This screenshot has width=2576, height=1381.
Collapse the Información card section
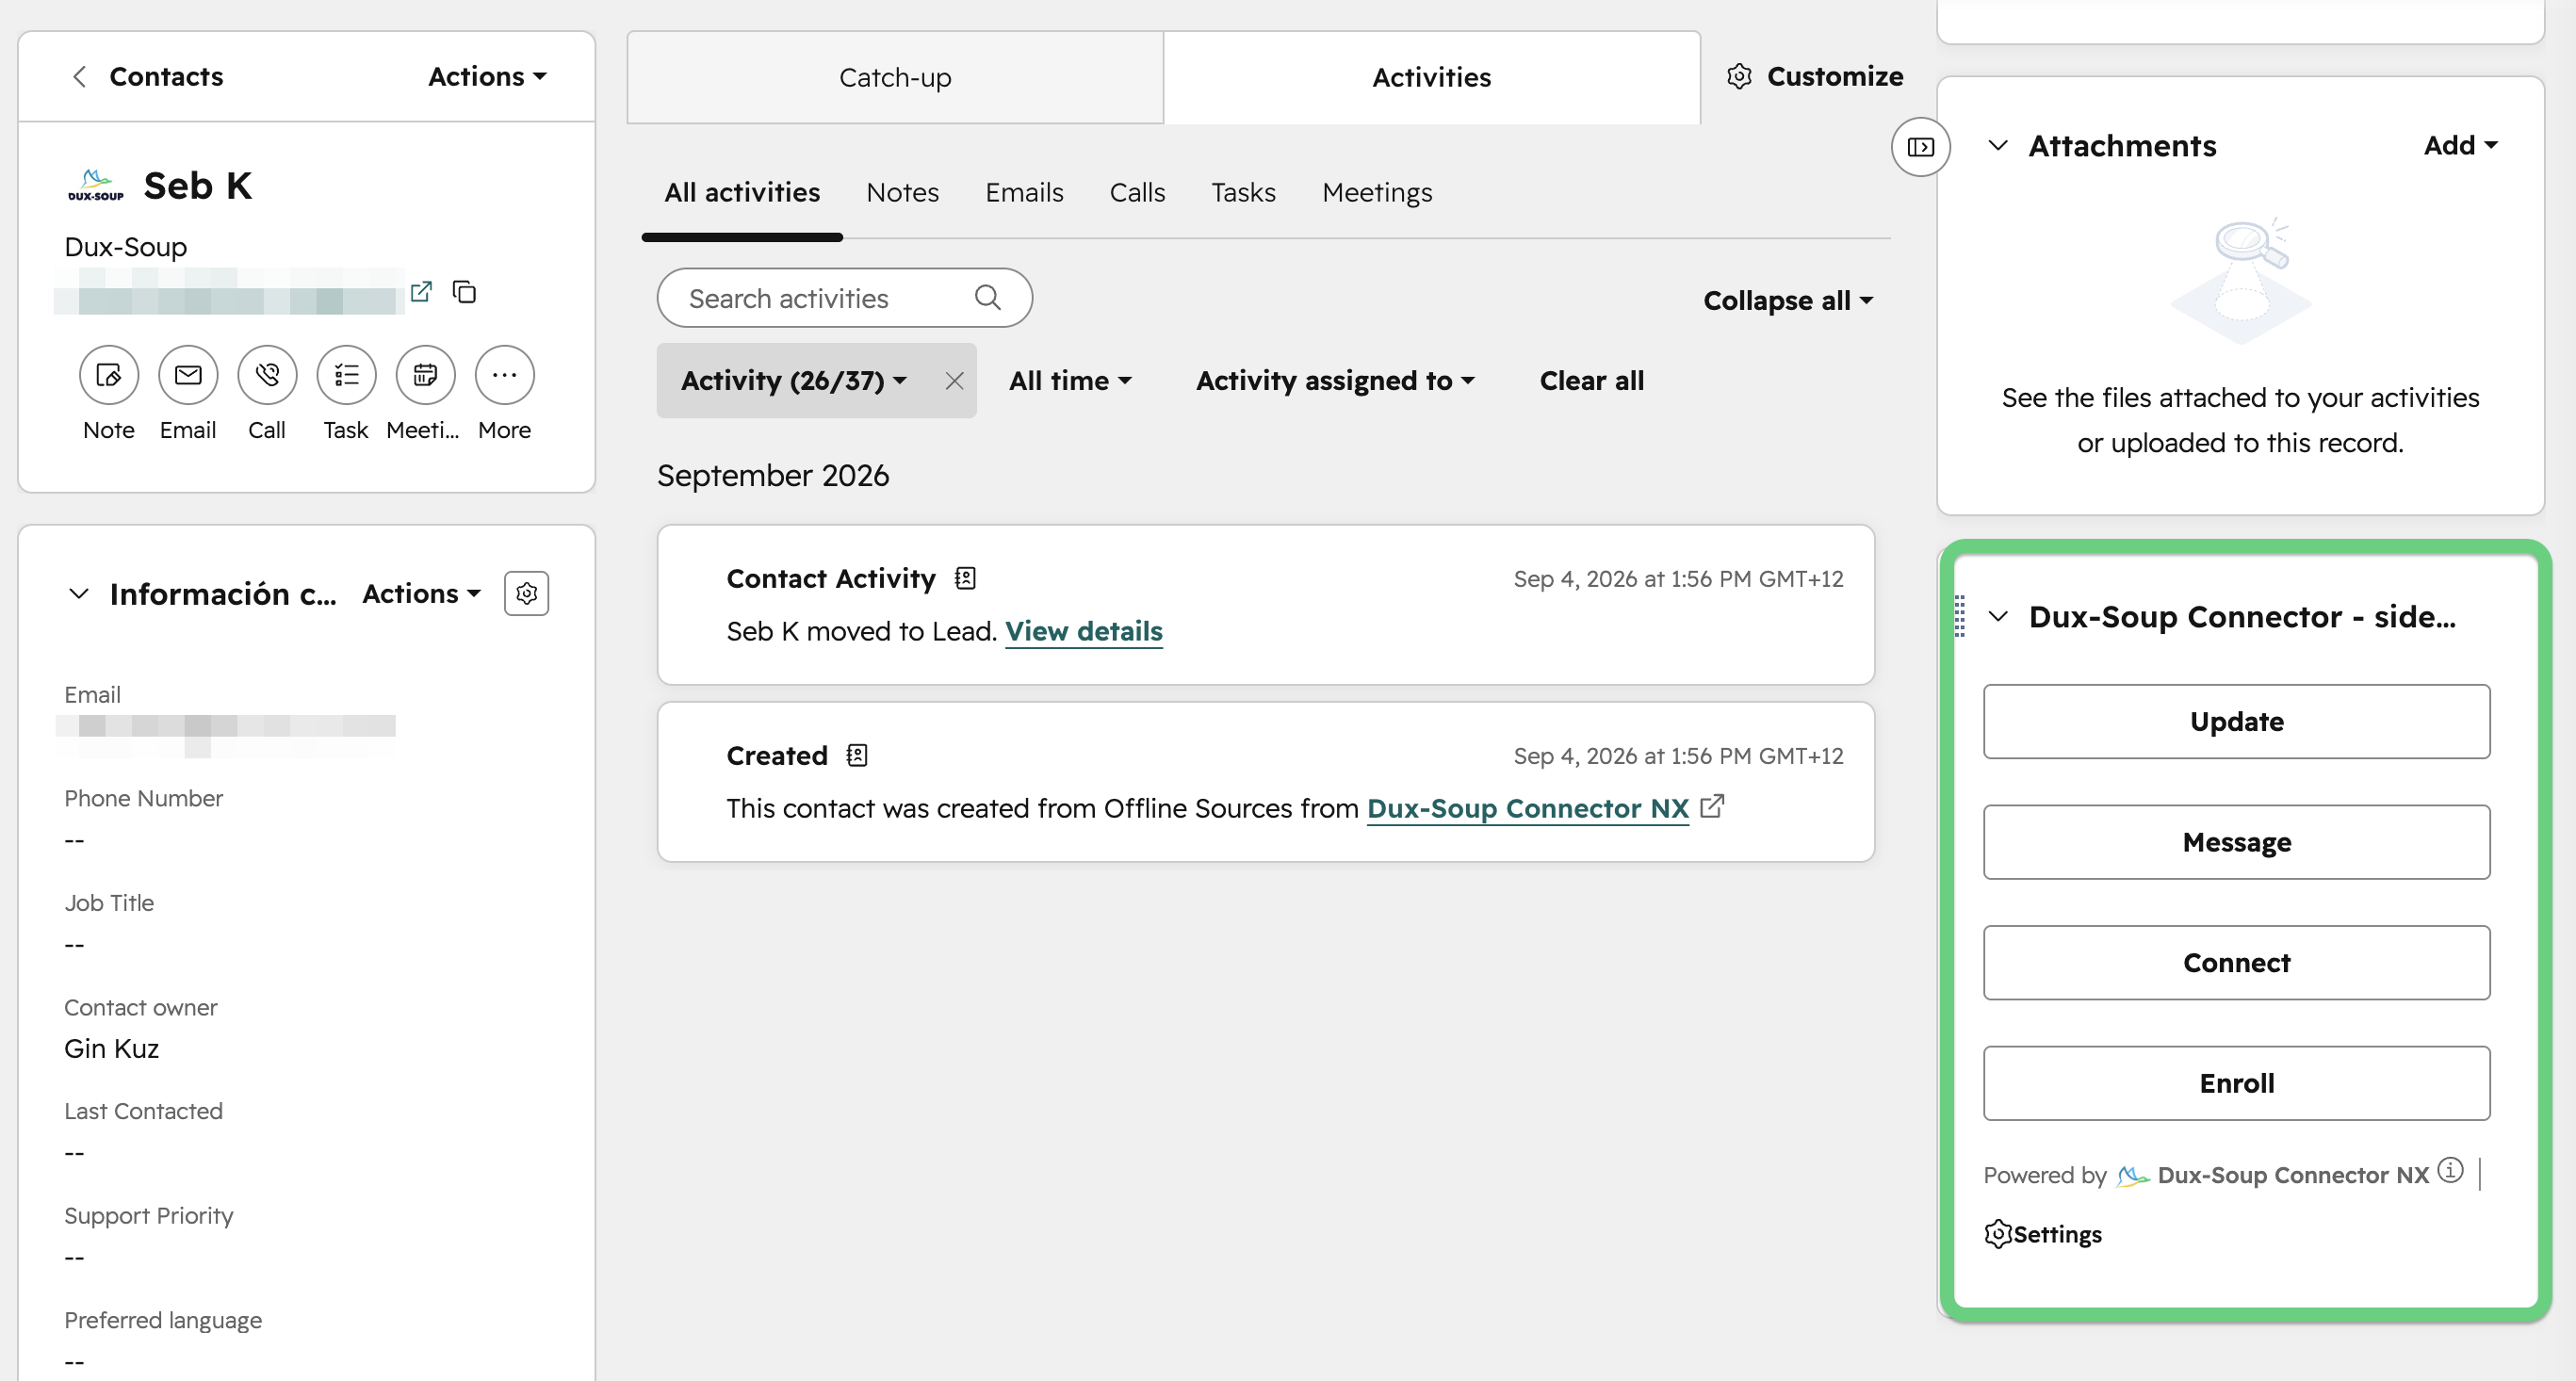pos(79,593)
